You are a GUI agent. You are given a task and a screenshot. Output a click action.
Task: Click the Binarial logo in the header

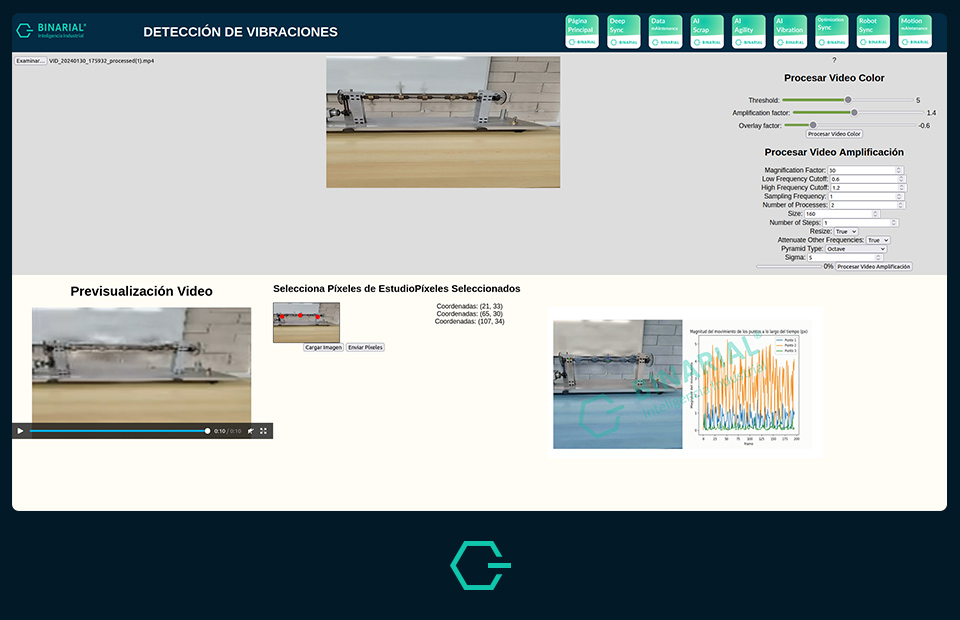pos(52,31)
